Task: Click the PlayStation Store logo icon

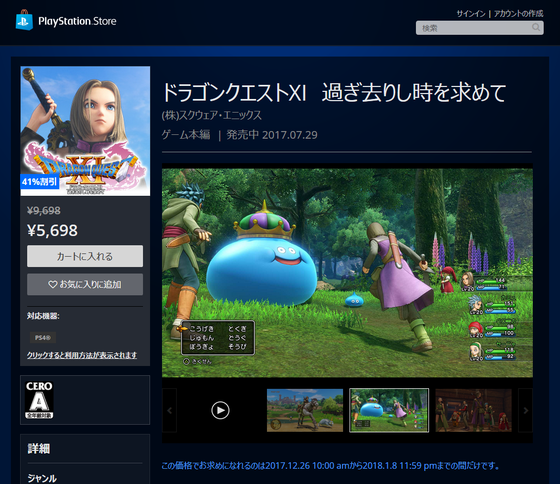Action: 24,20
